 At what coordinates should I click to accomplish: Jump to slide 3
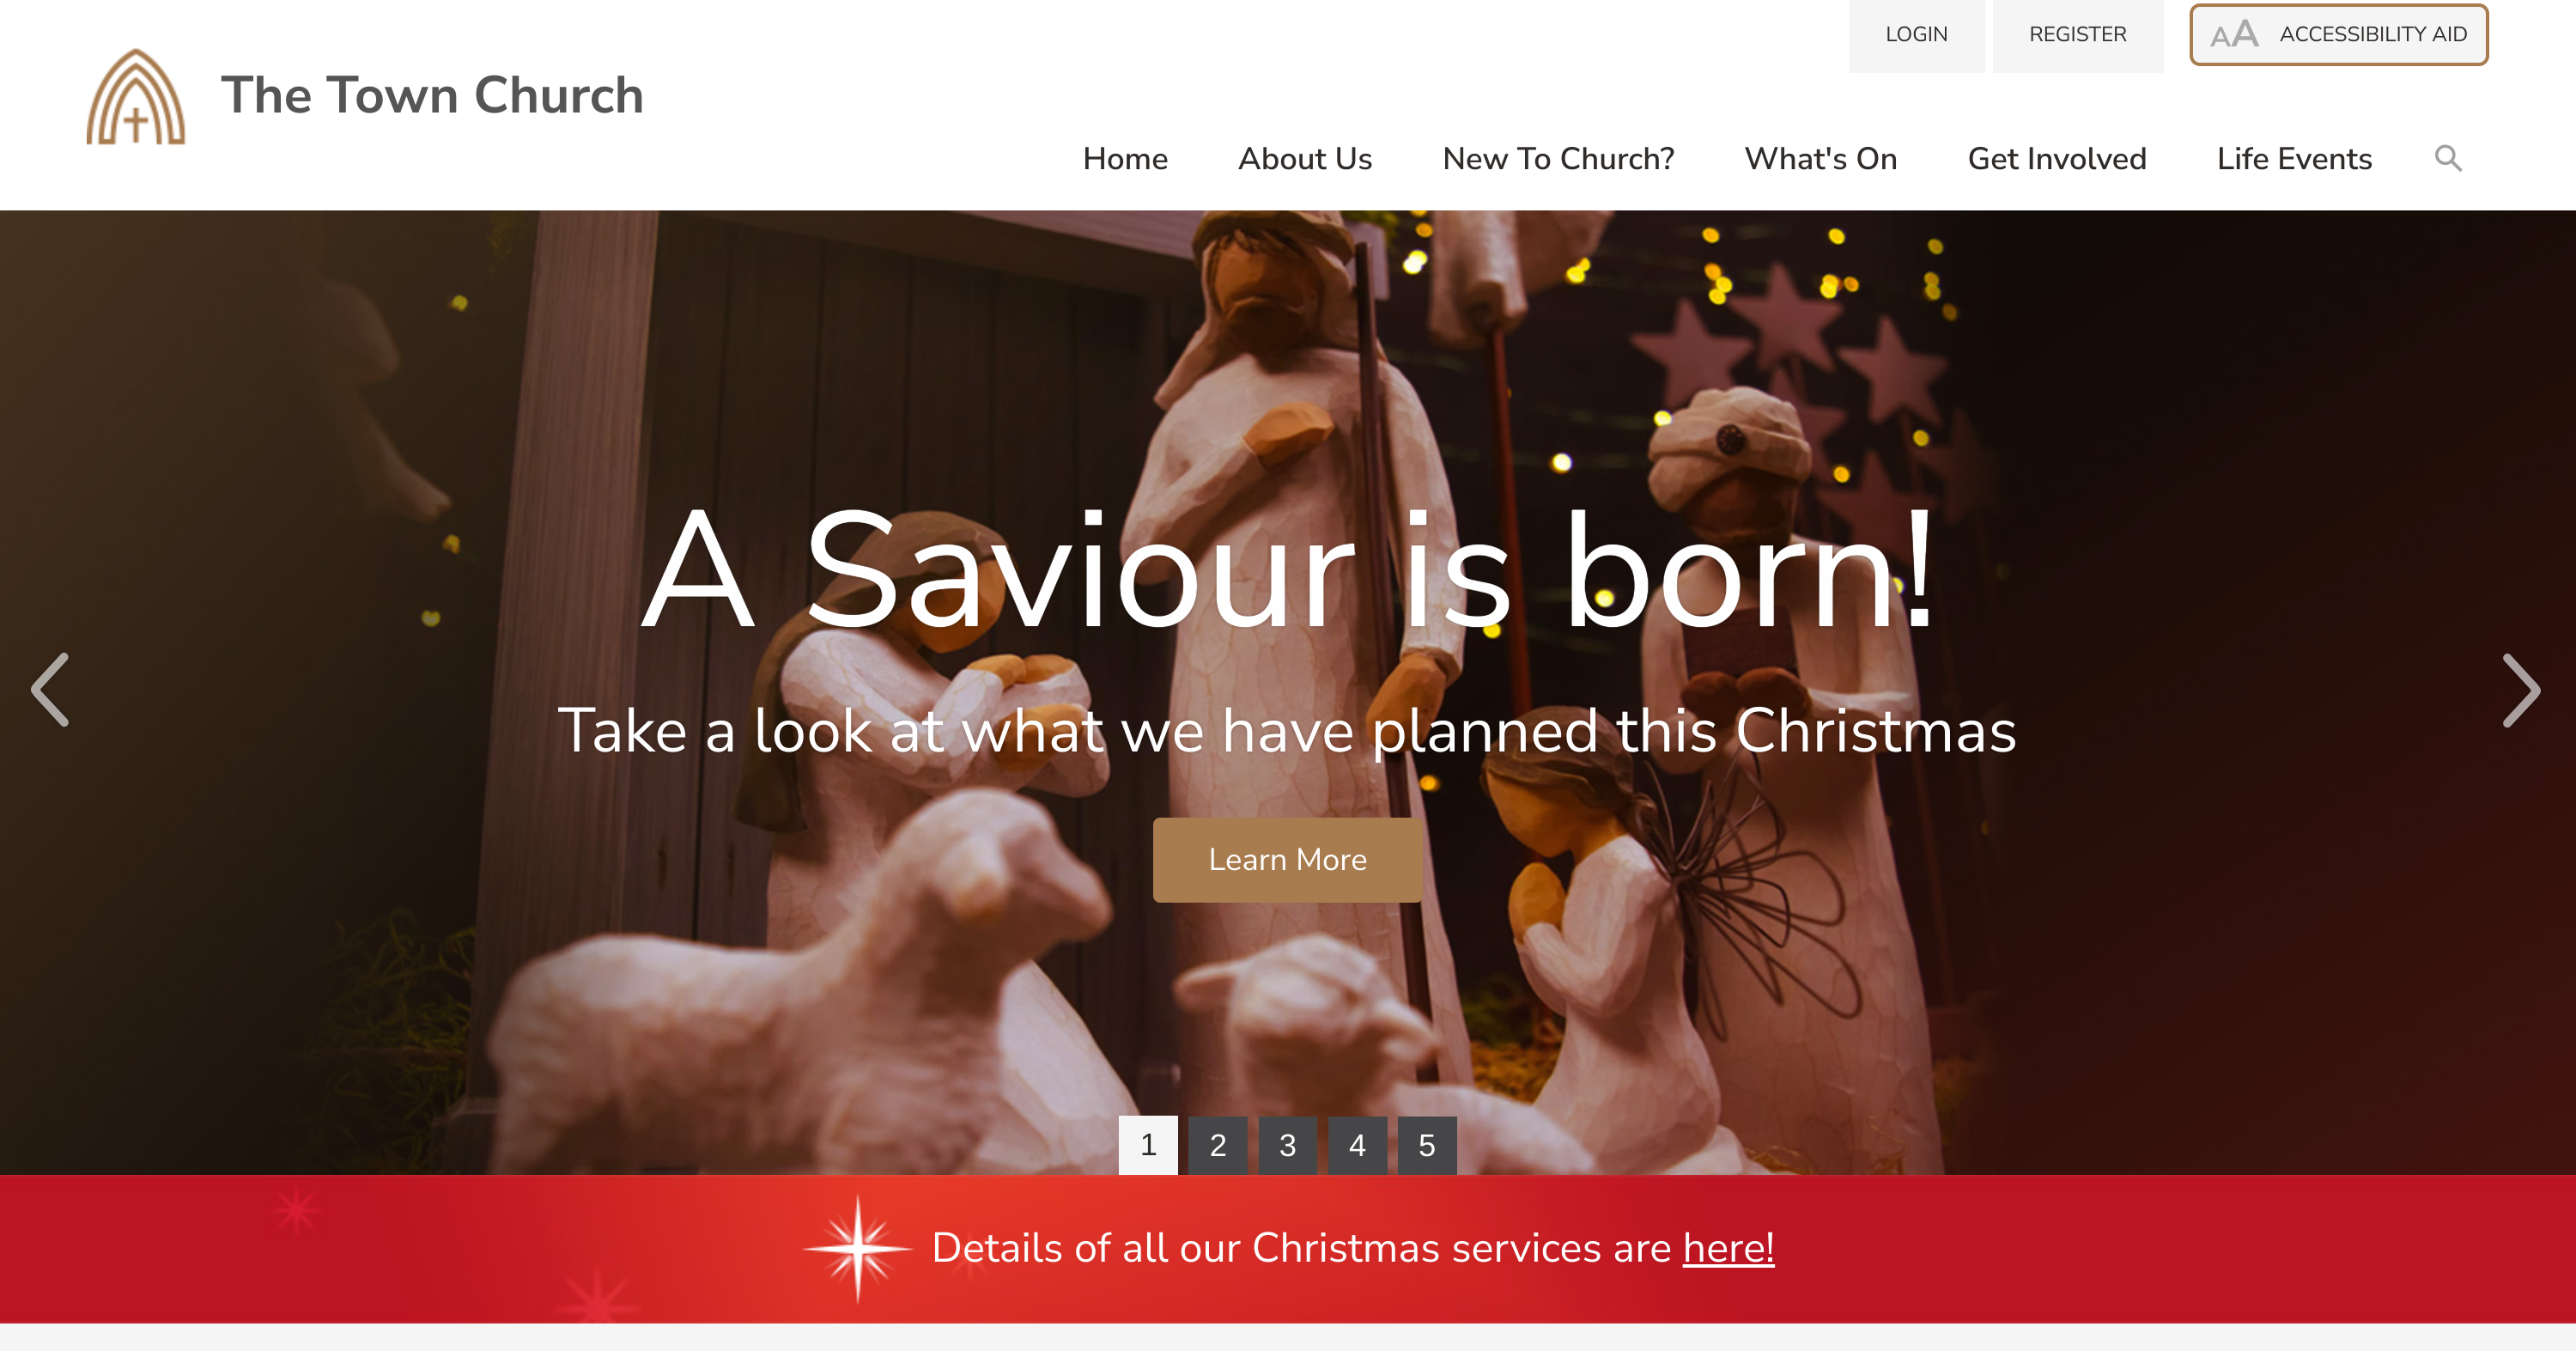(x=1287, y=1145)
